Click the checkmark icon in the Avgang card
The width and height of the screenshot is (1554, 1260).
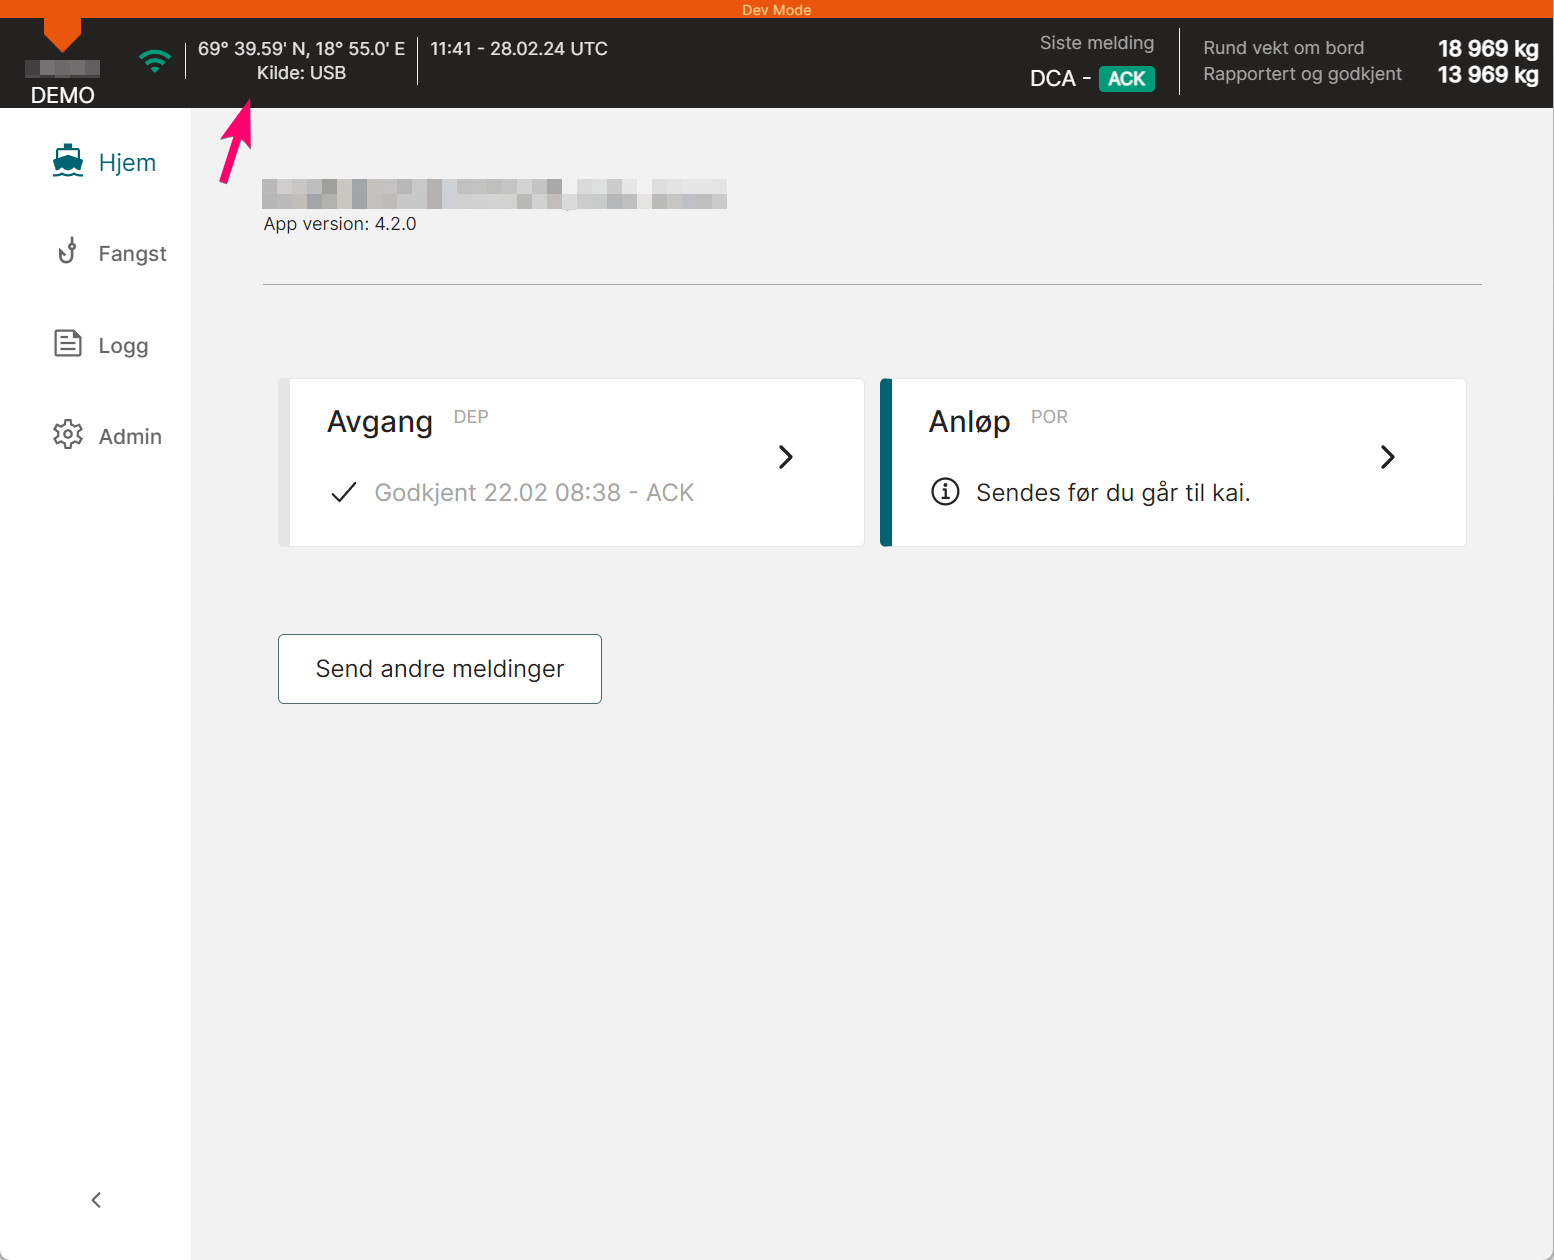pos(343,491)
